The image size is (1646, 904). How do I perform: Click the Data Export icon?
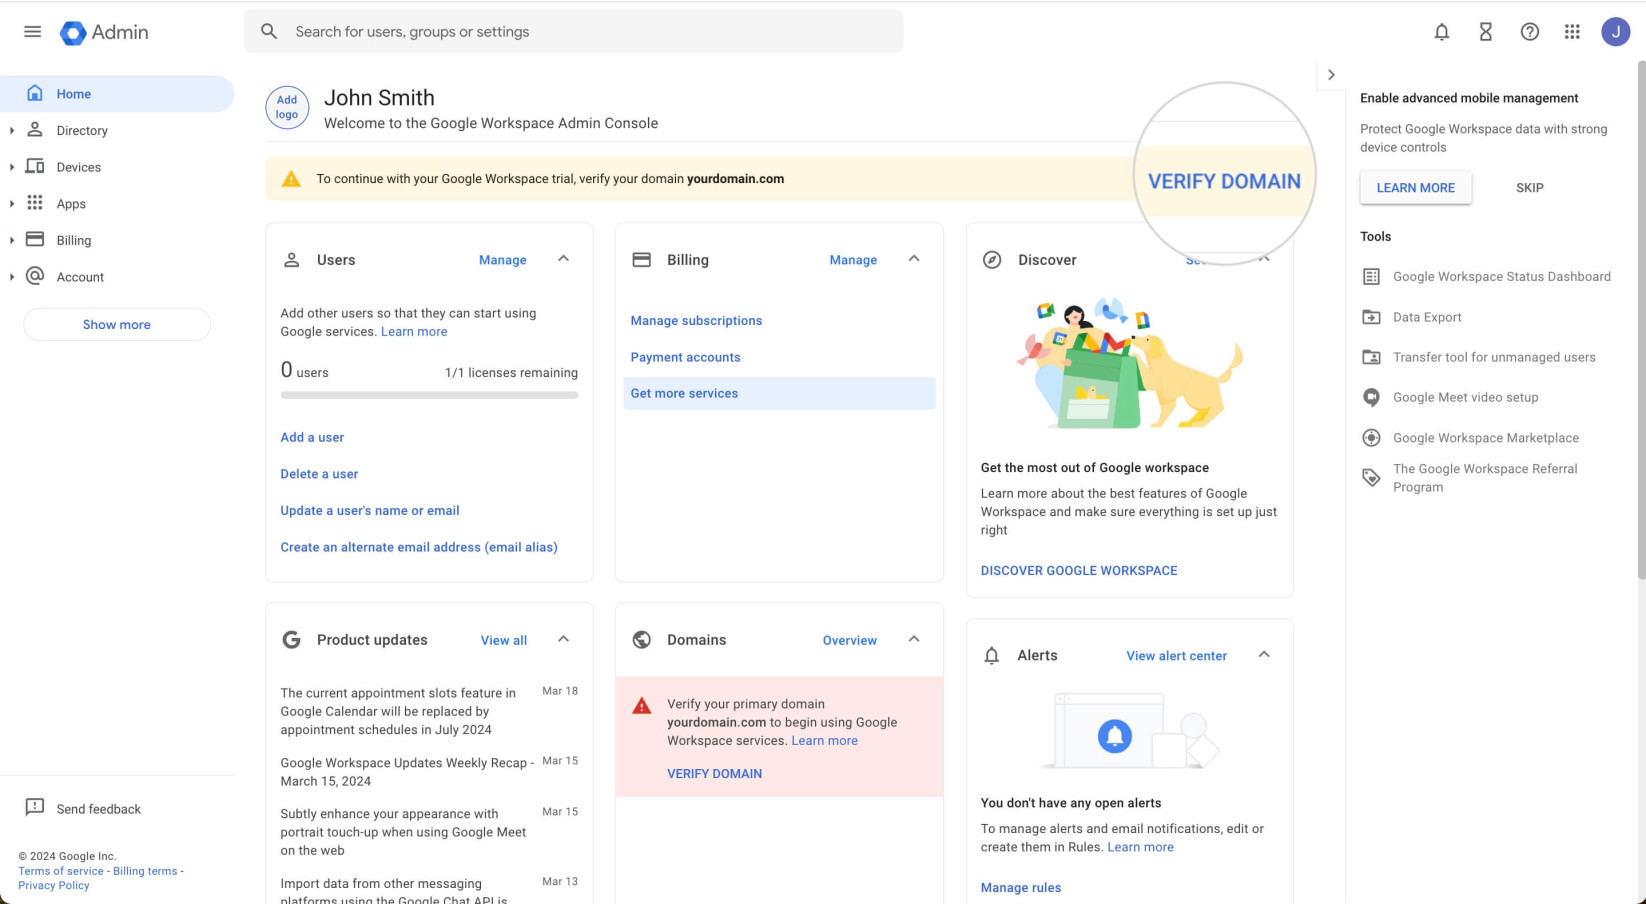pyautogui.click(x=1371, y=317)
